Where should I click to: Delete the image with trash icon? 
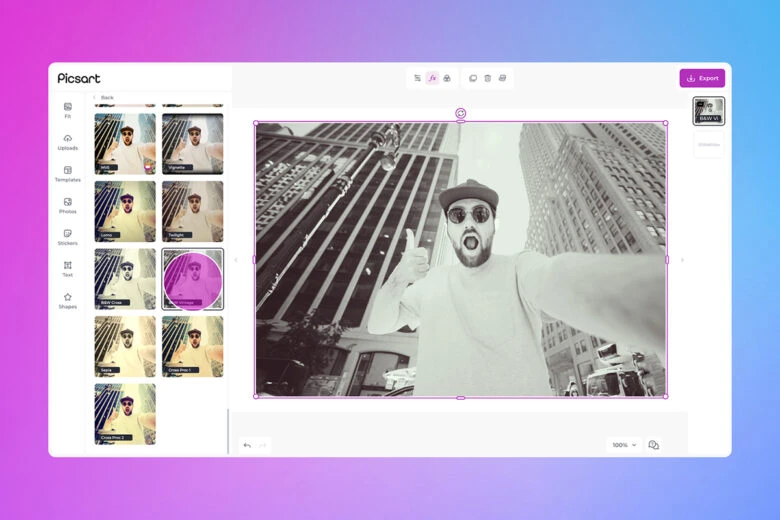487,78
